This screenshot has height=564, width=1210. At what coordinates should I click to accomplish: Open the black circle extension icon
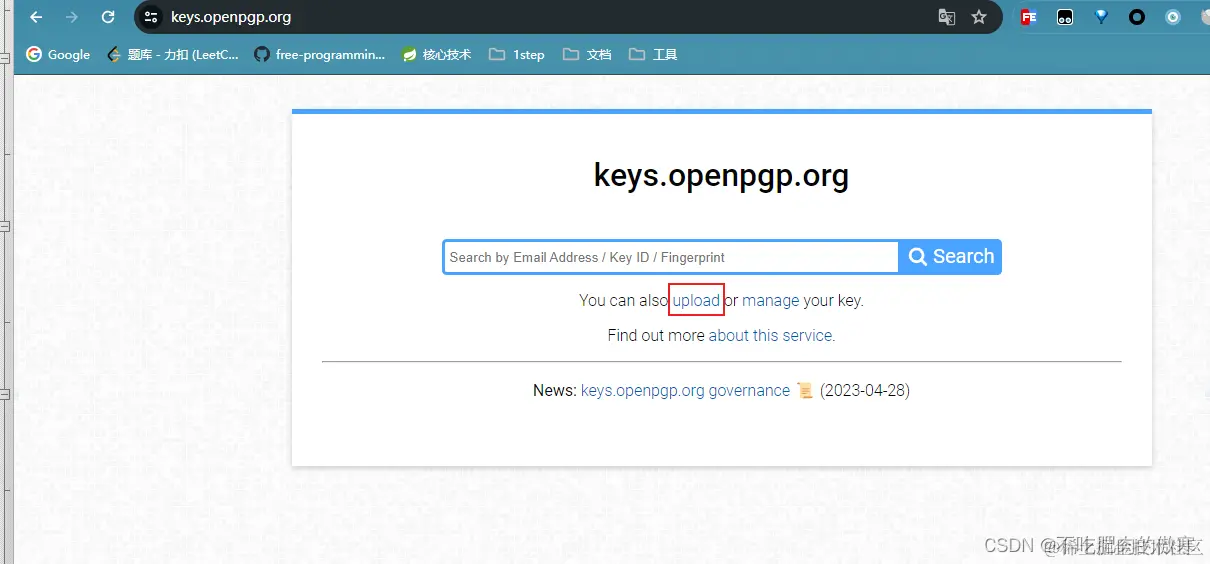pos(1137,17)
